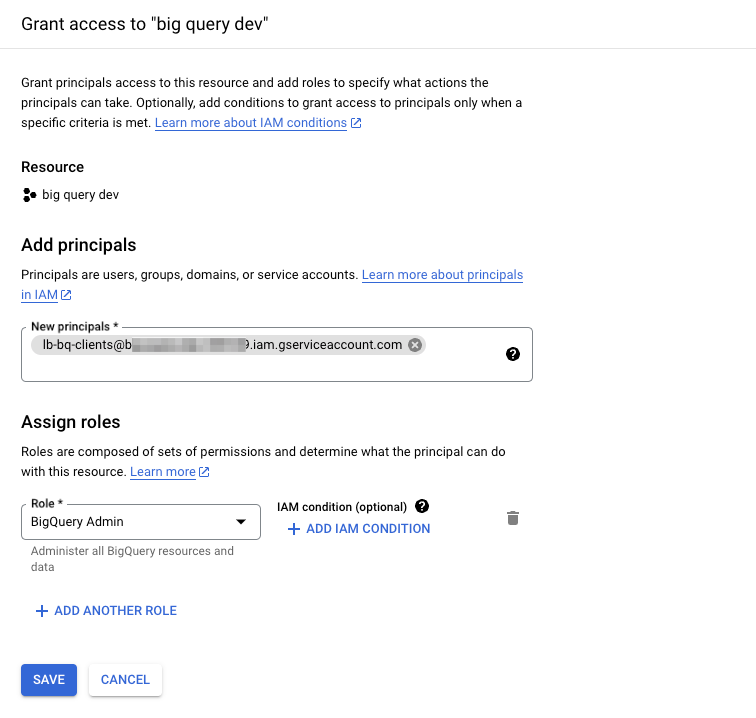This screenshot has width=756, height=718.
Task: Click external-link icon after Assign roles Learn more
Action: click(x=204, y=472)
